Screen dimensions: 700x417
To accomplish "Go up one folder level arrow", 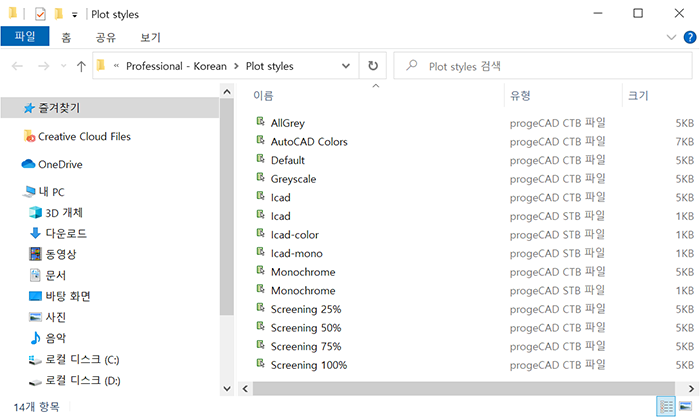I will point(81,66).
